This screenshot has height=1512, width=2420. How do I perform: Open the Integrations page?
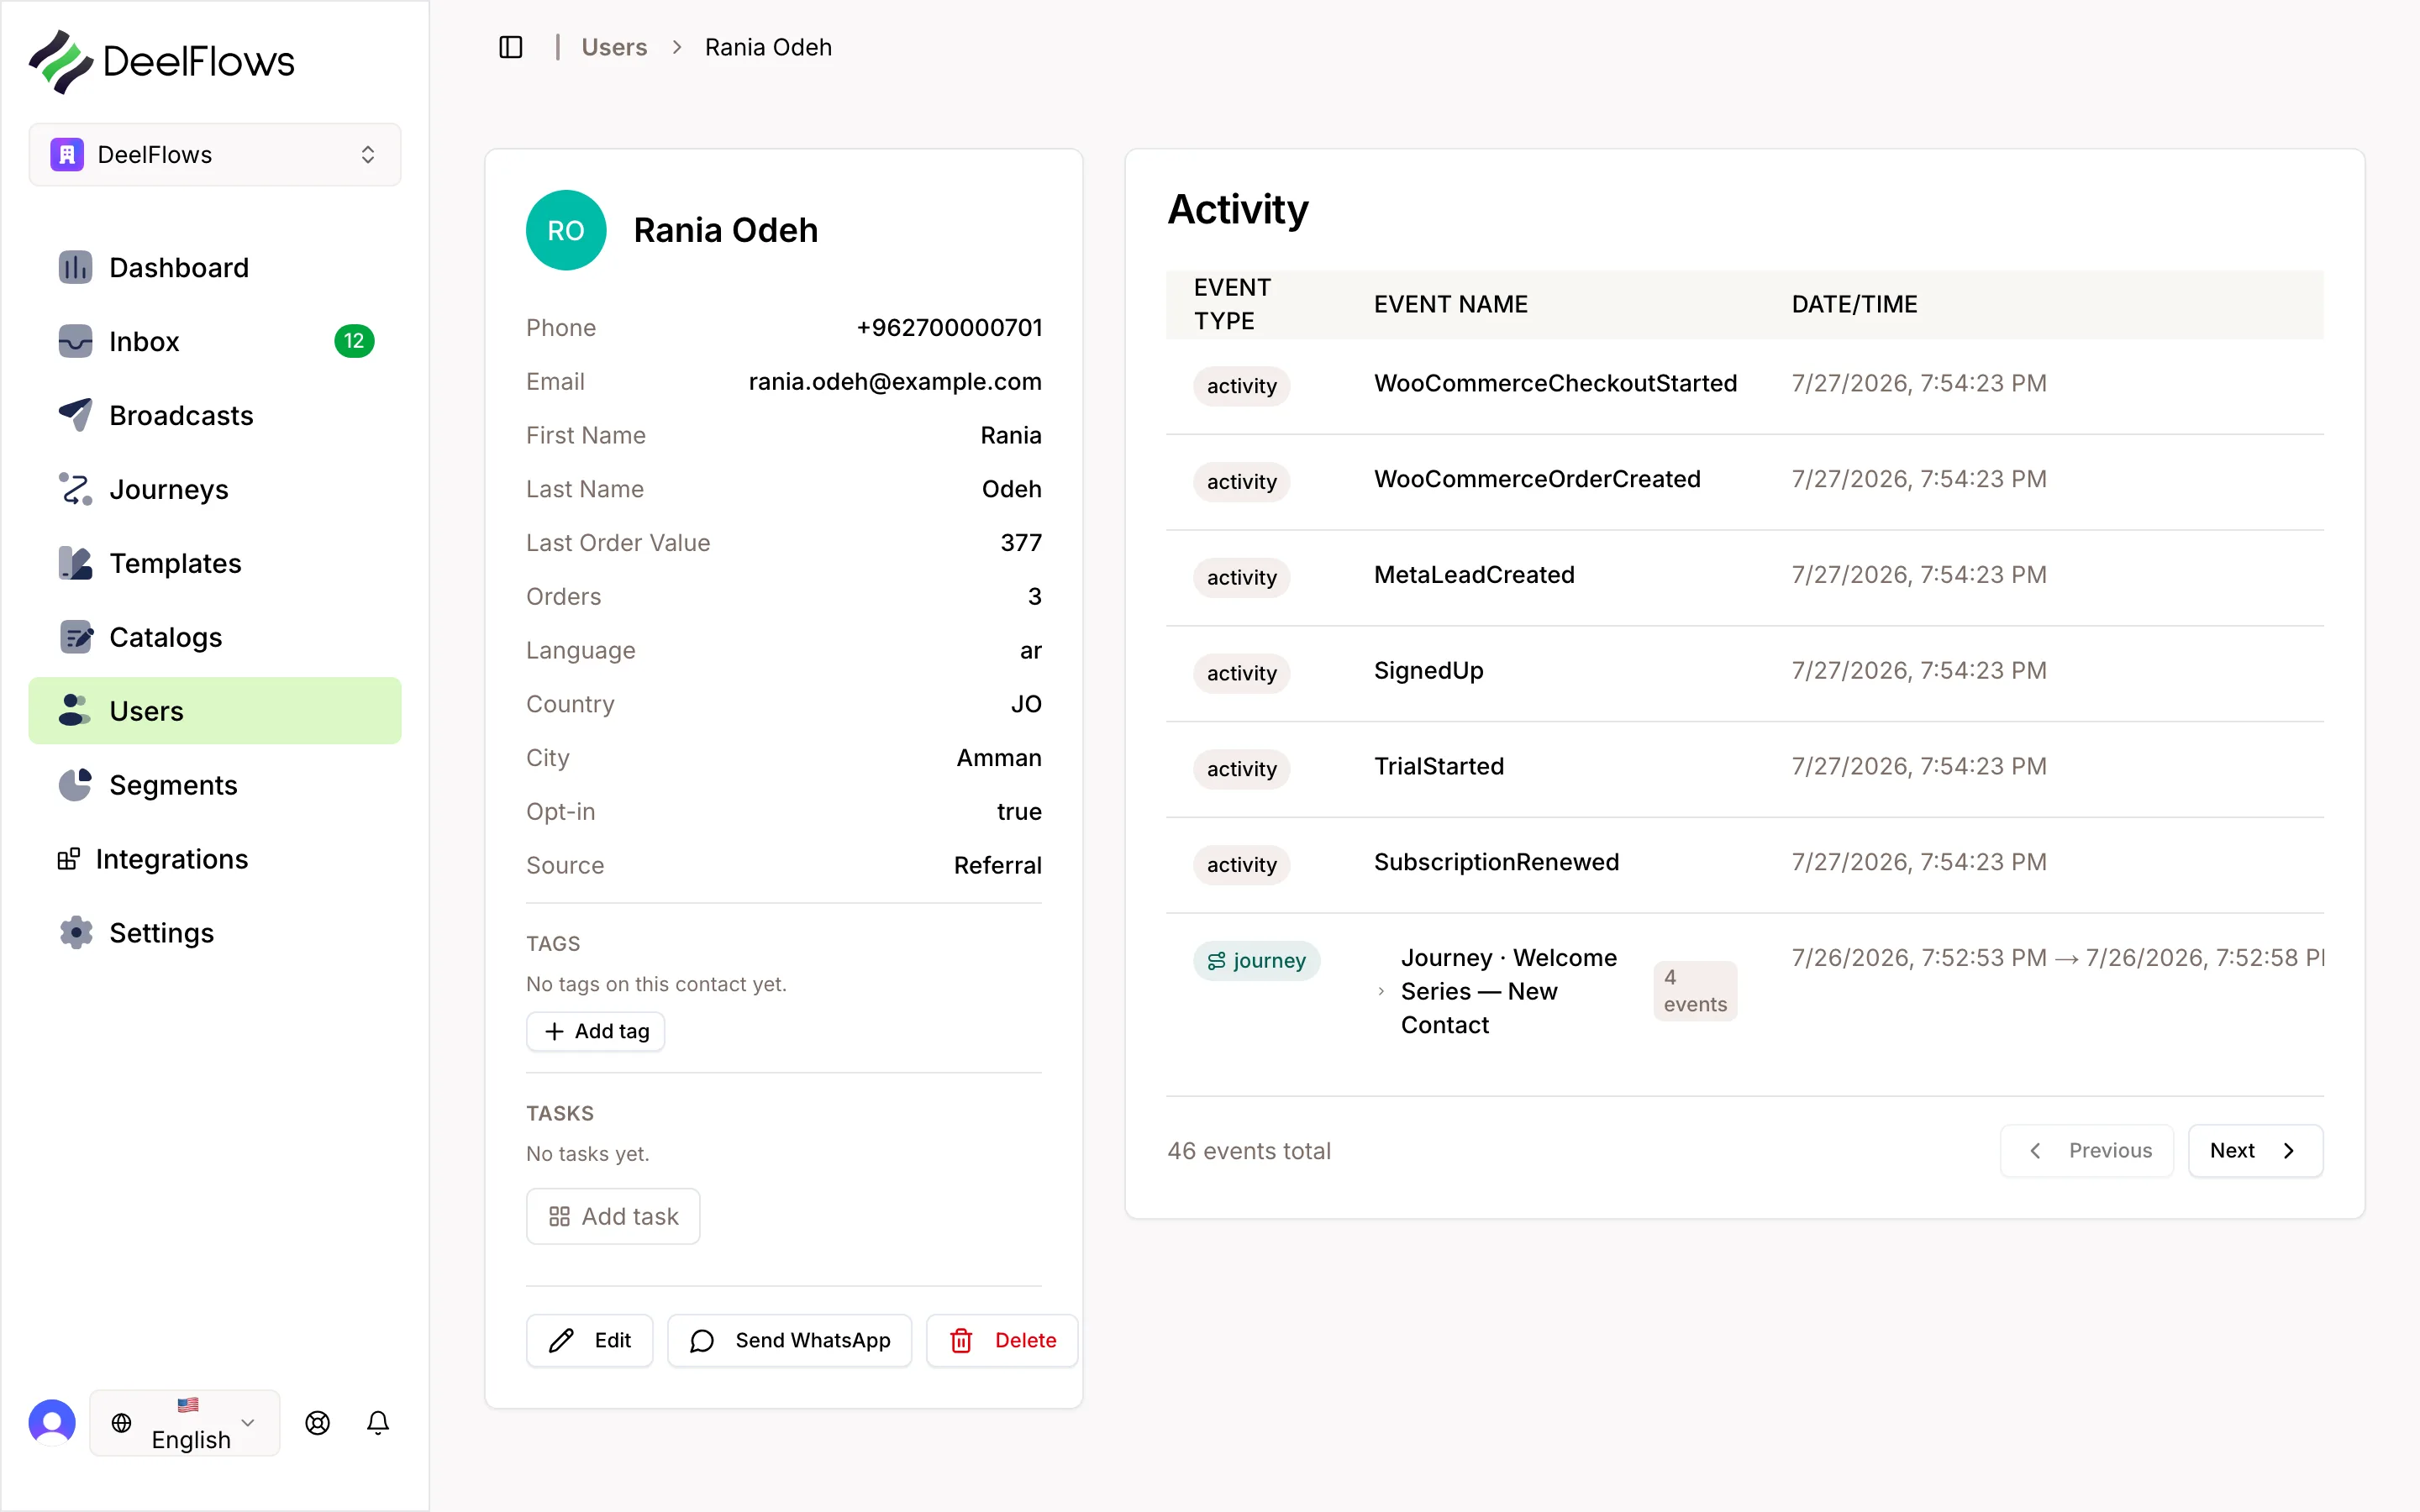(215, 859)
